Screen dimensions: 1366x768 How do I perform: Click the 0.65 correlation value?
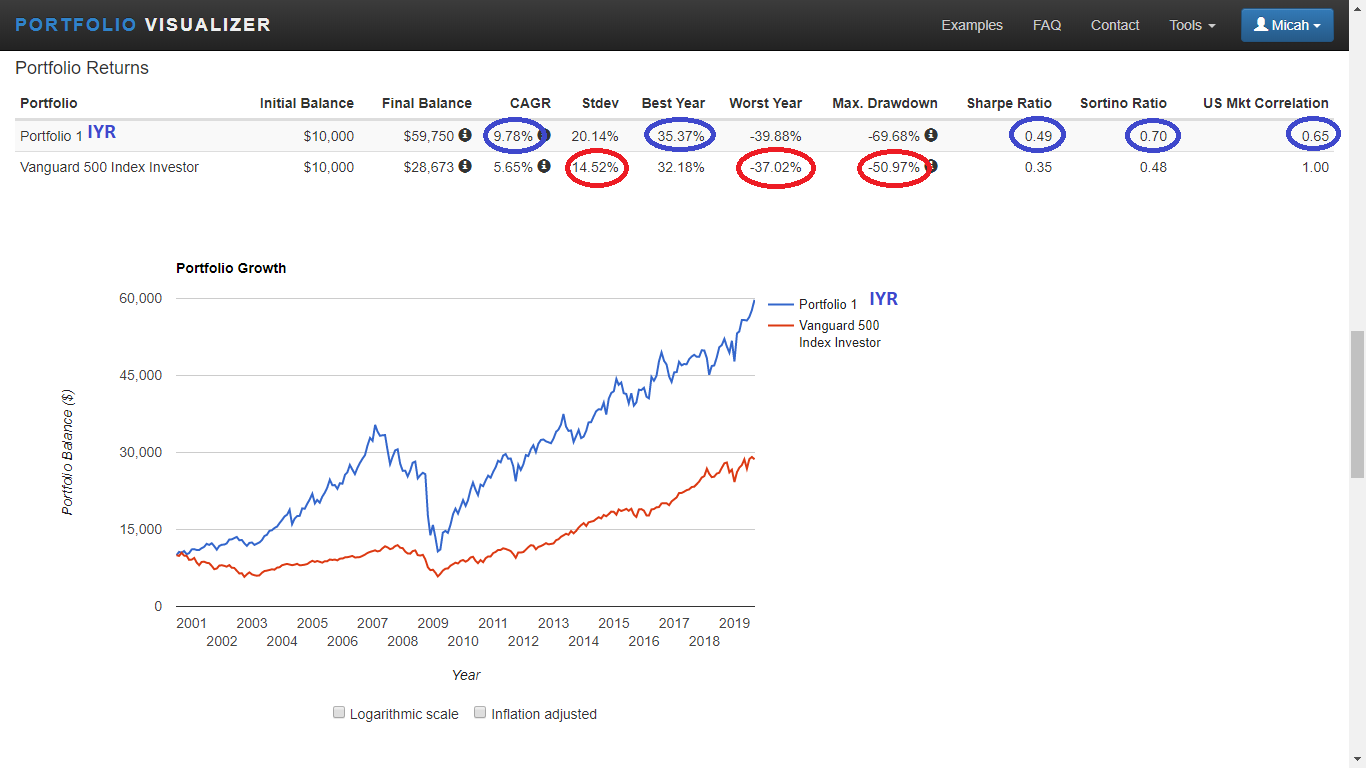[1315, 136]
